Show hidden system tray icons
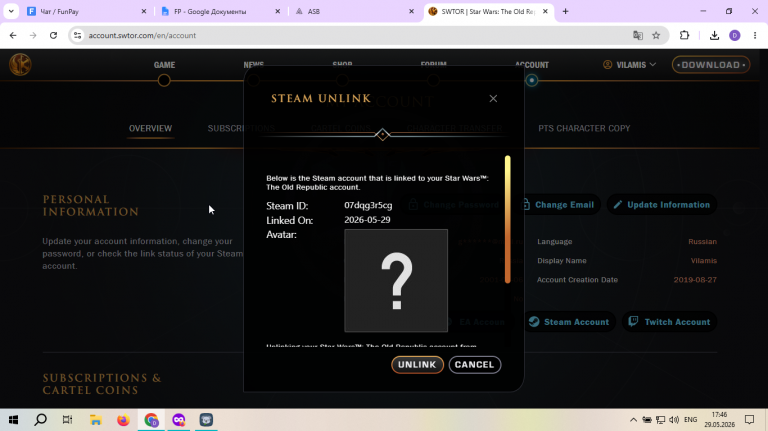Viewport: 768px width, 431px height. [633, 420]
